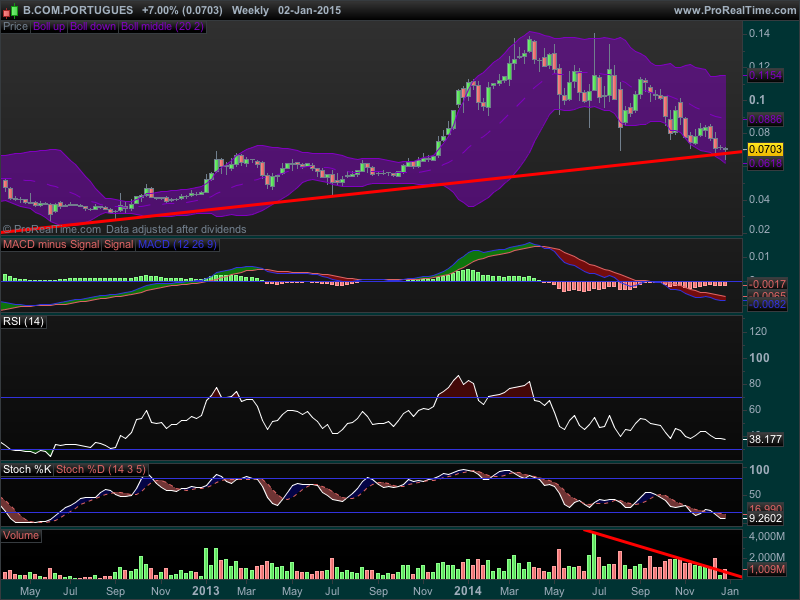Click the Volume panel label
Viewport: 800px width, 600px height.
21,535
